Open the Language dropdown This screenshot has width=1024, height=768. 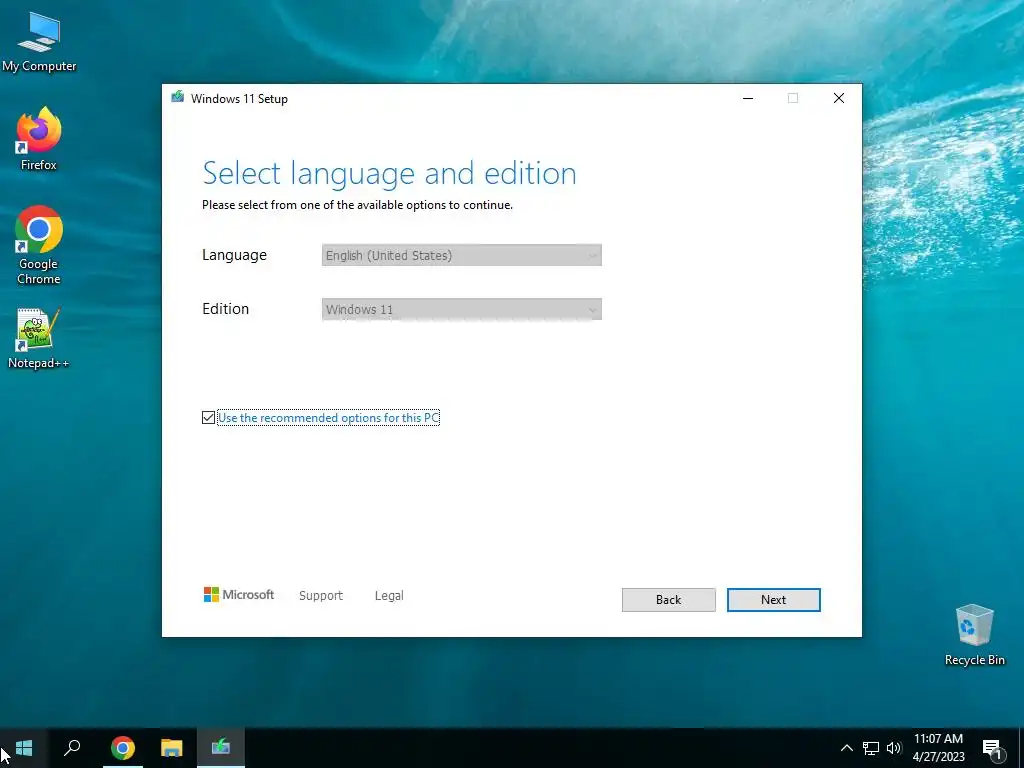click(462, 255)
